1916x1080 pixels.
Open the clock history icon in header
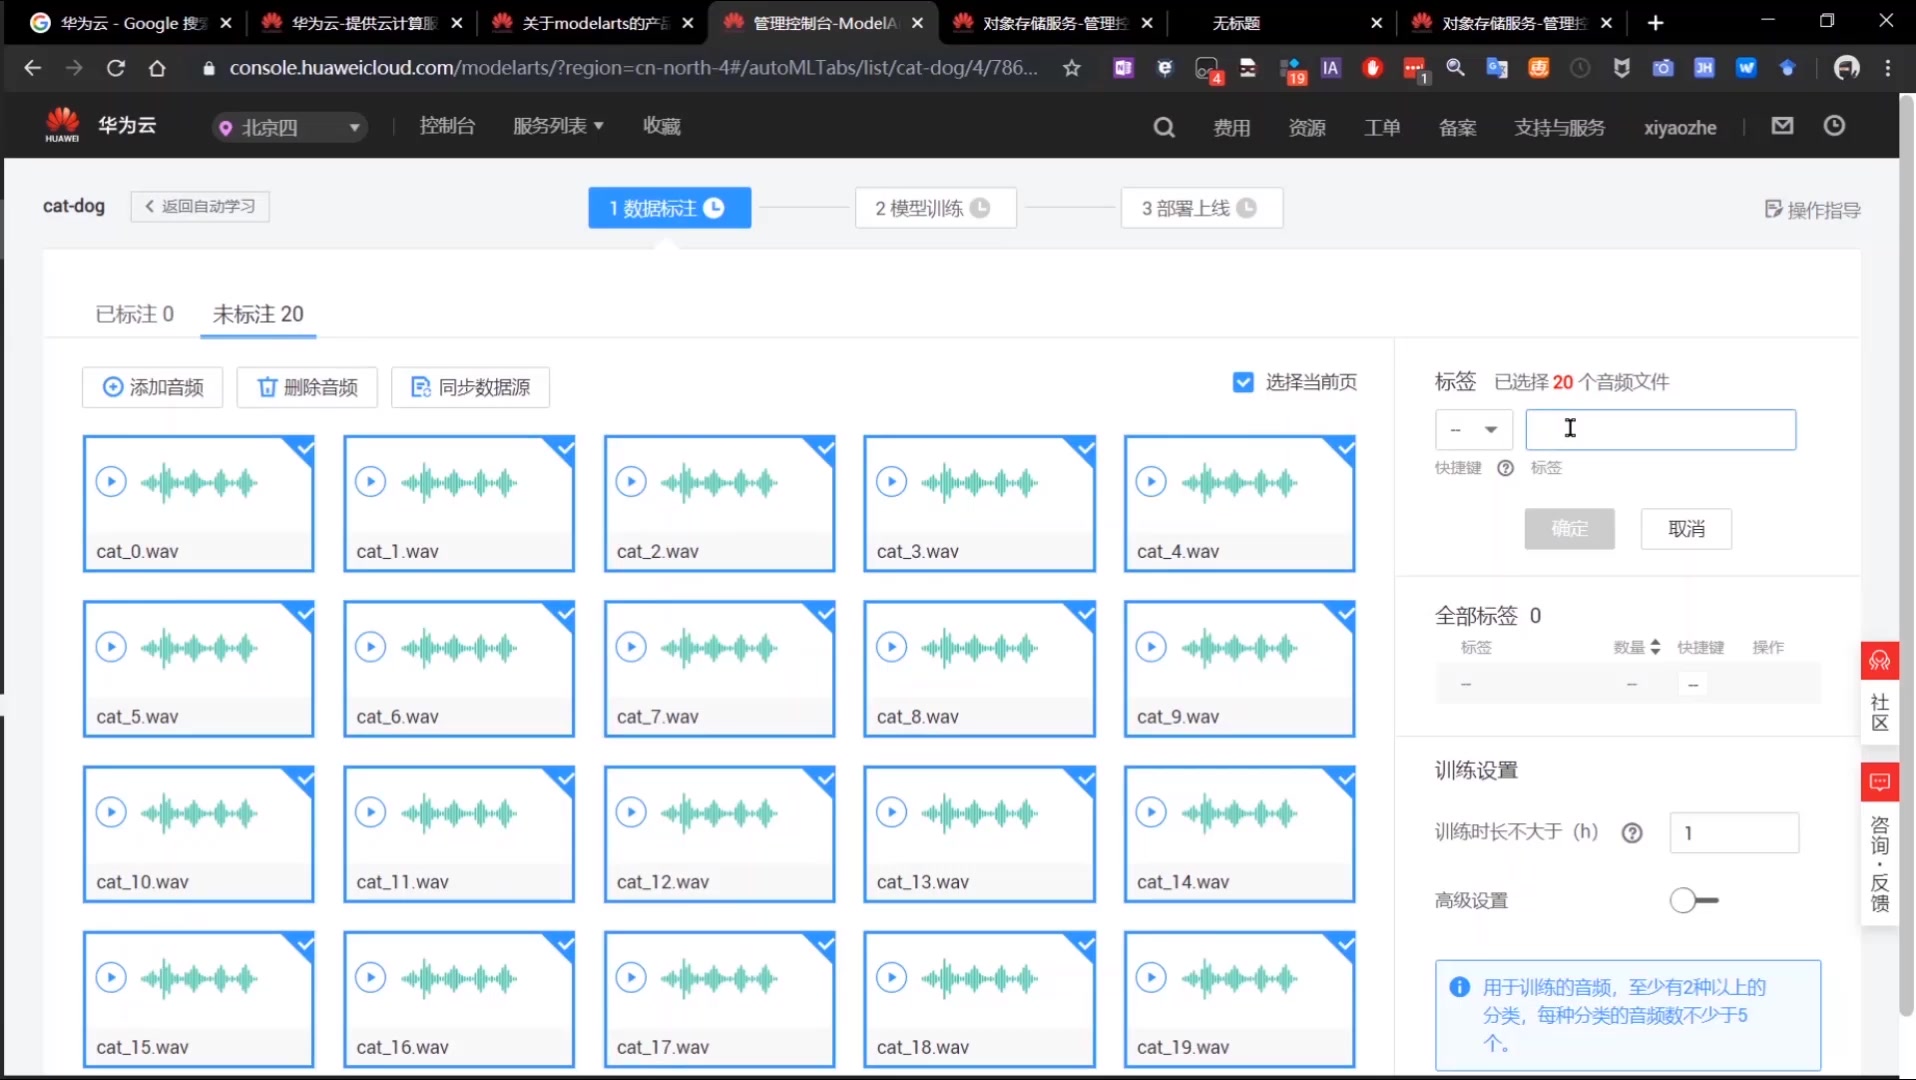[1834, 126]
